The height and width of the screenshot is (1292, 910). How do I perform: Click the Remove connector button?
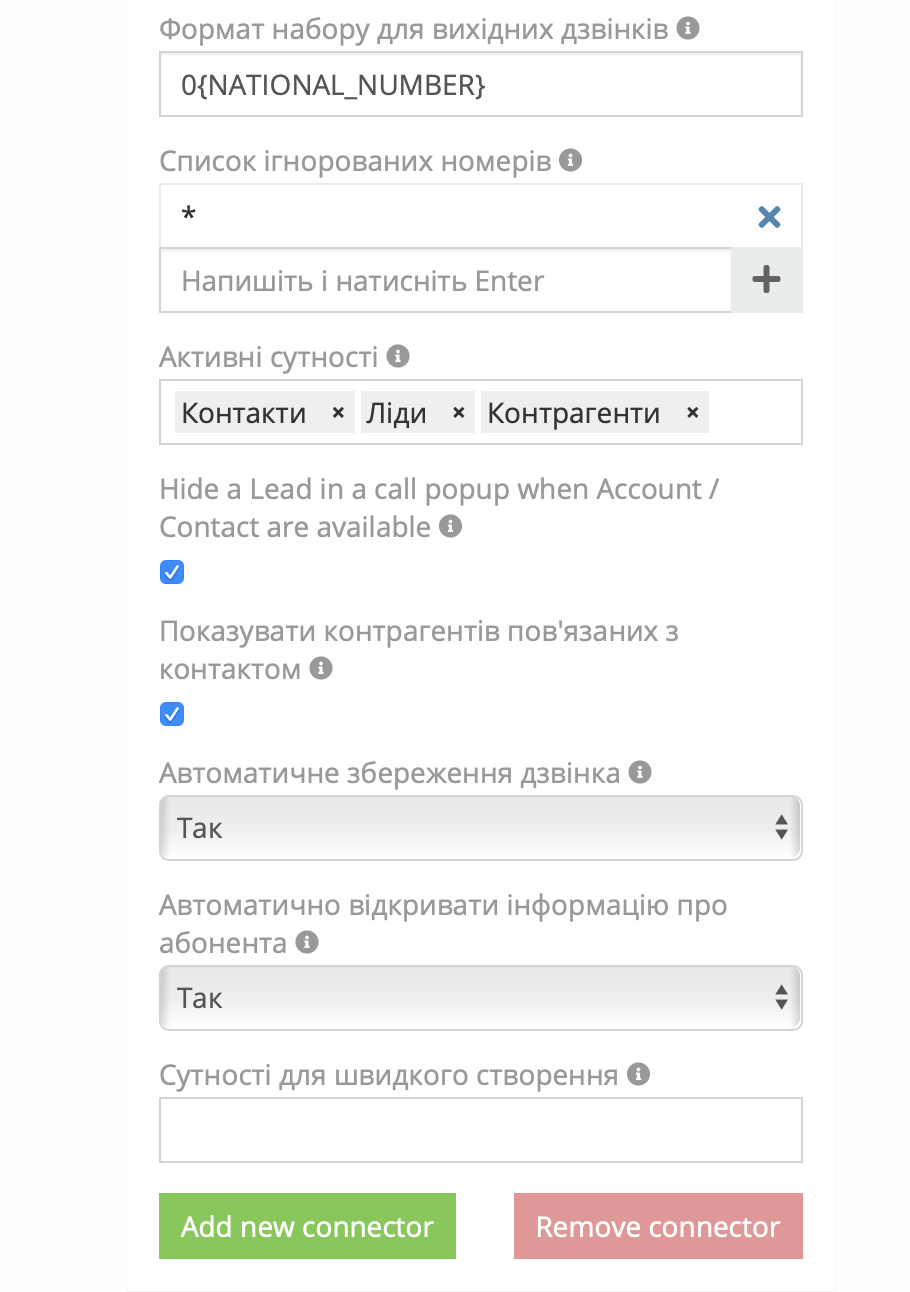(658, 1226)
